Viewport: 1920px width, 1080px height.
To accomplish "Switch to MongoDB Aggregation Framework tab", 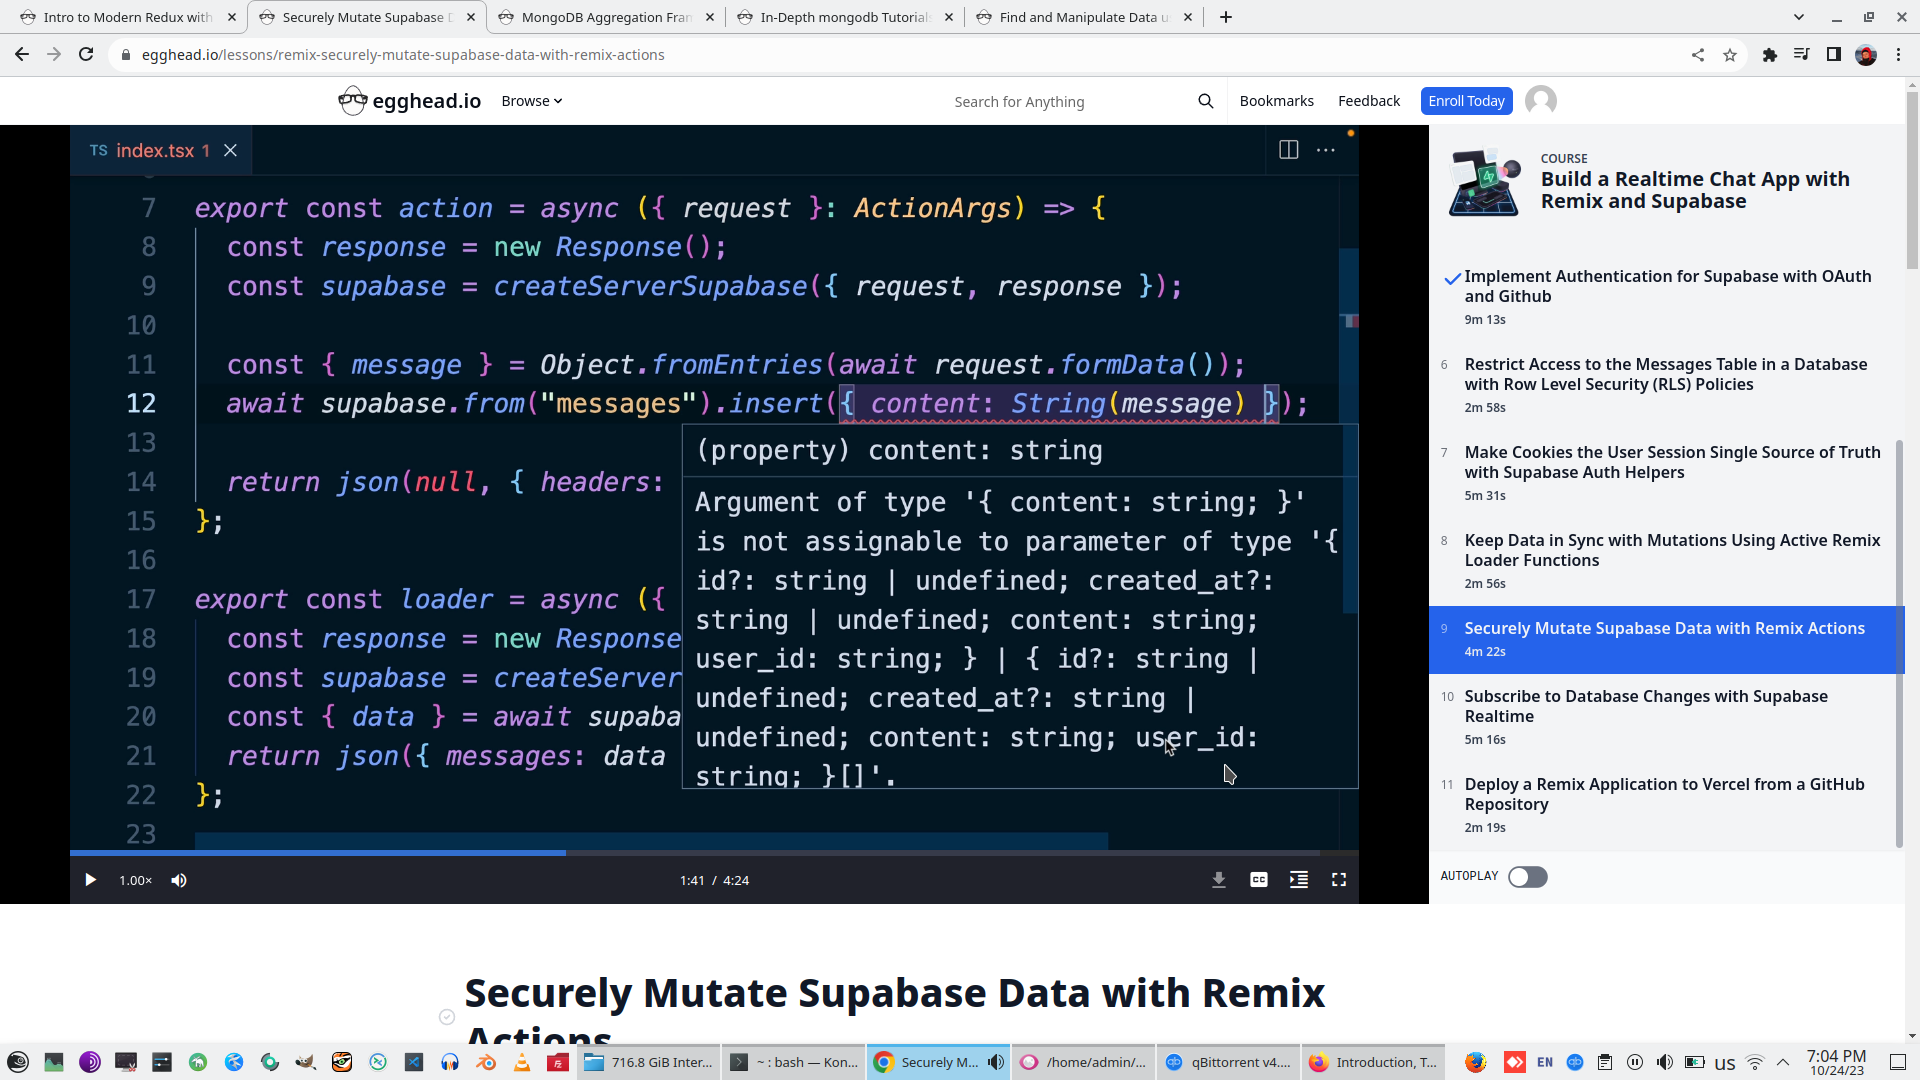I will [605, 17].
